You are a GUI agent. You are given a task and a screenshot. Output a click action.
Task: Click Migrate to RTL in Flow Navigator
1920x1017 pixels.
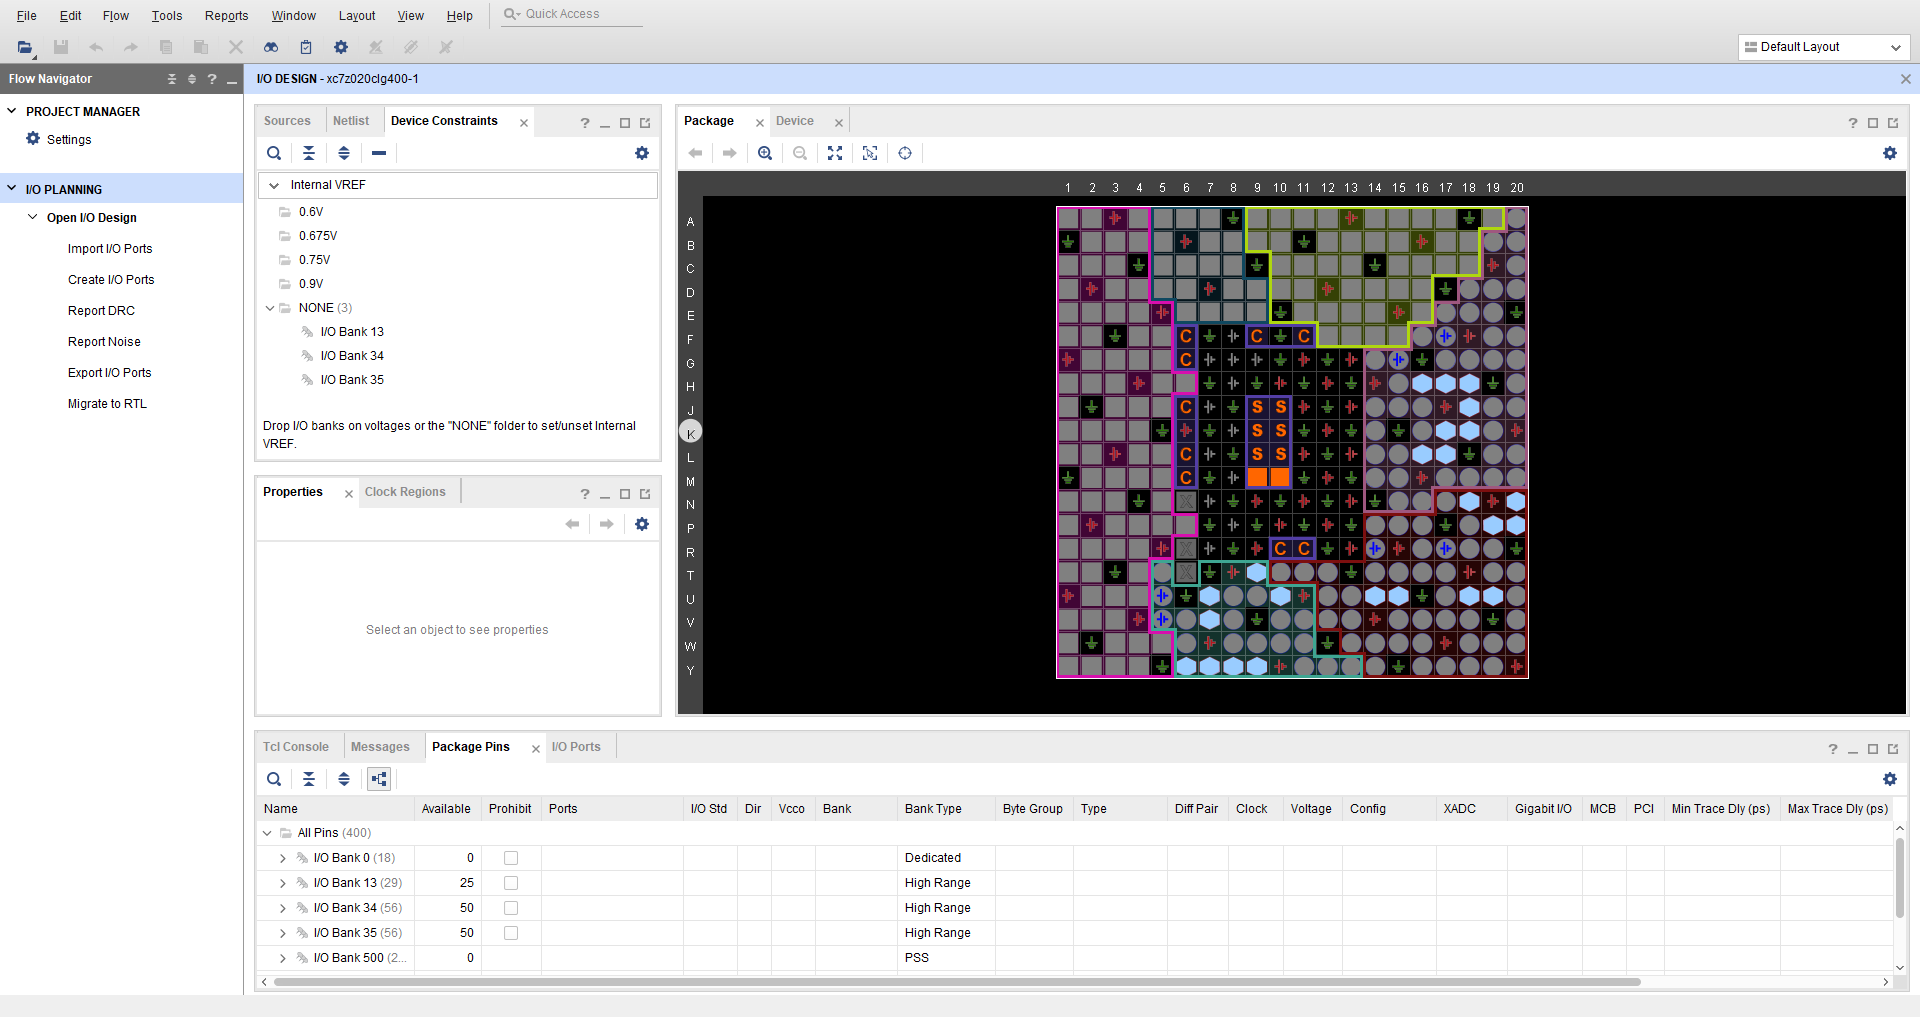pos(106,403)
